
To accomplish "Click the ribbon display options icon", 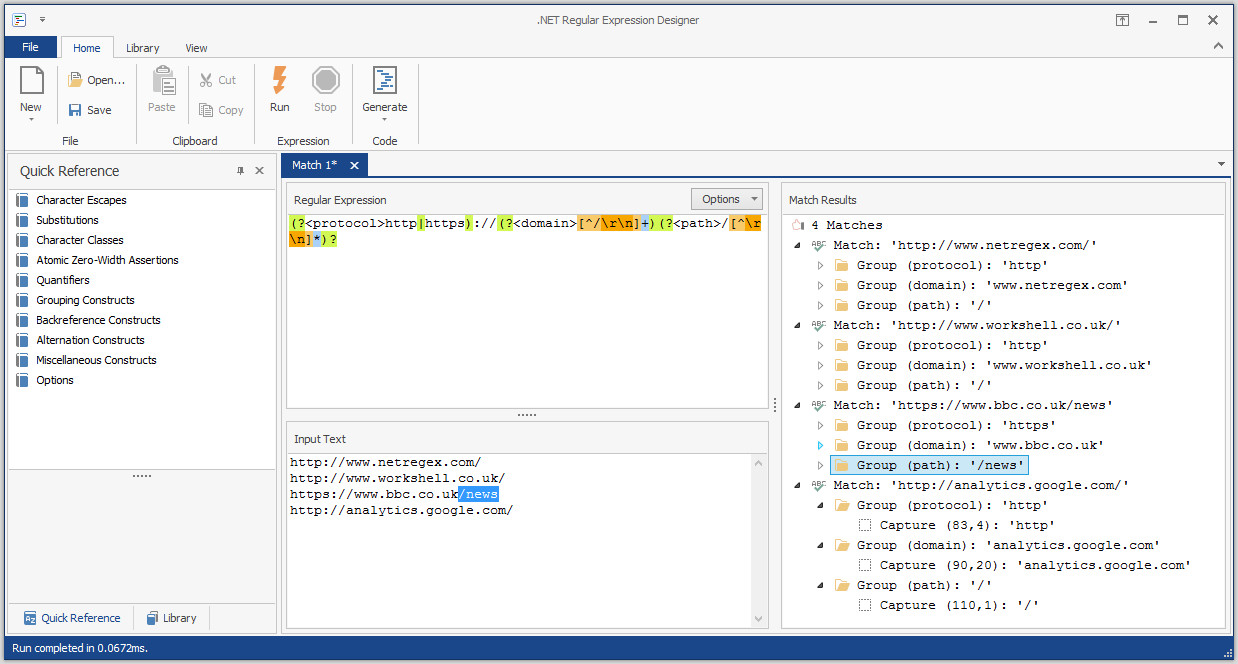I will (1123, 20).
